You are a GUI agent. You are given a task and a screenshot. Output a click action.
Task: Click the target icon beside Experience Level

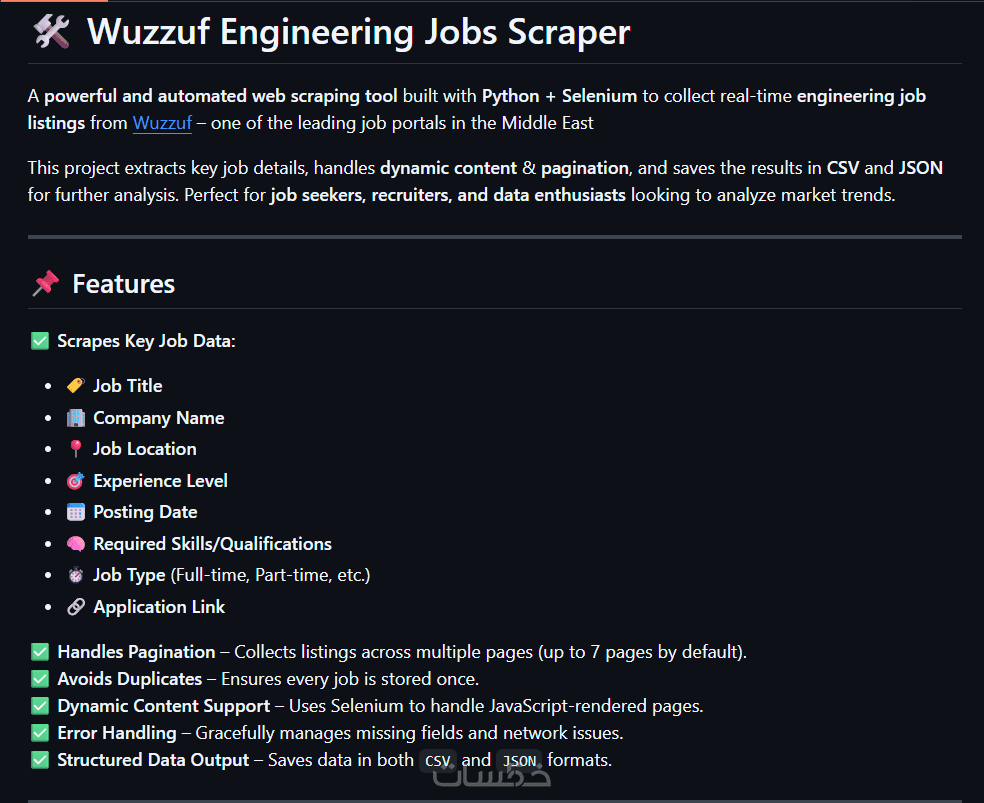[75, 481]
